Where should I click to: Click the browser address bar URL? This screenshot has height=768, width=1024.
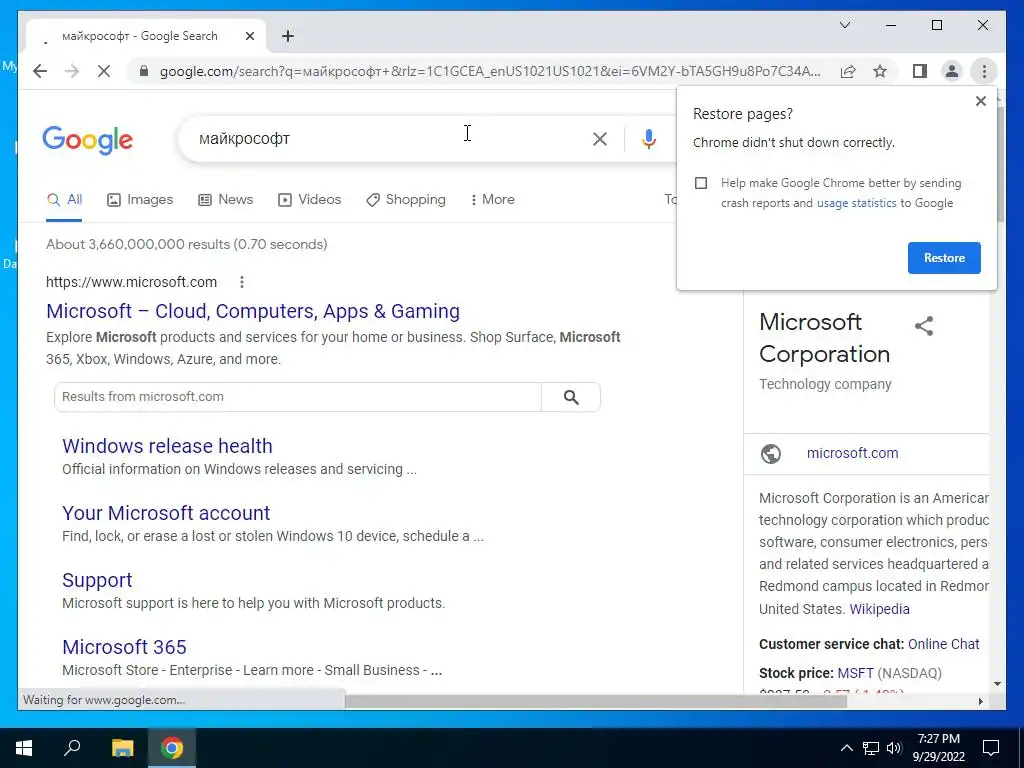click(x=490, y=71)
